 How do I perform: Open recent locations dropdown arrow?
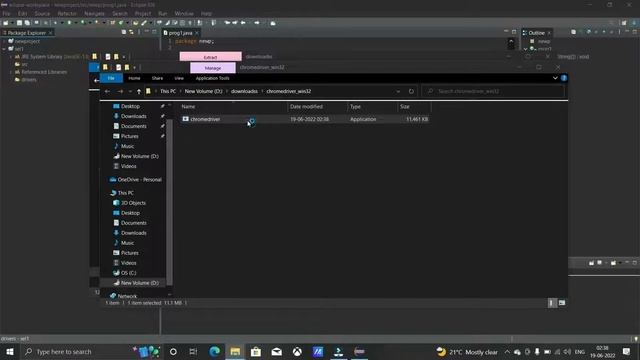pyautogui.click(x=130, y=91)
